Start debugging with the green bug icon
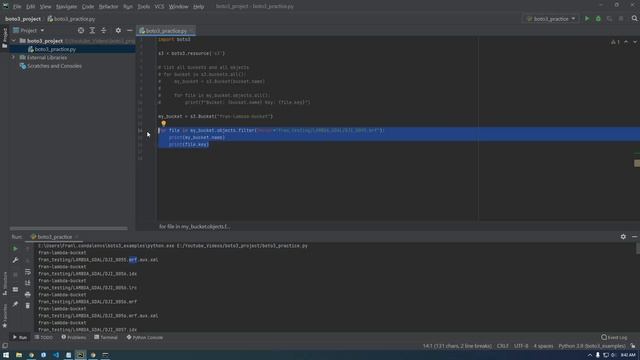The height and width of the screenshot is (360, 640). pos(598,19)
